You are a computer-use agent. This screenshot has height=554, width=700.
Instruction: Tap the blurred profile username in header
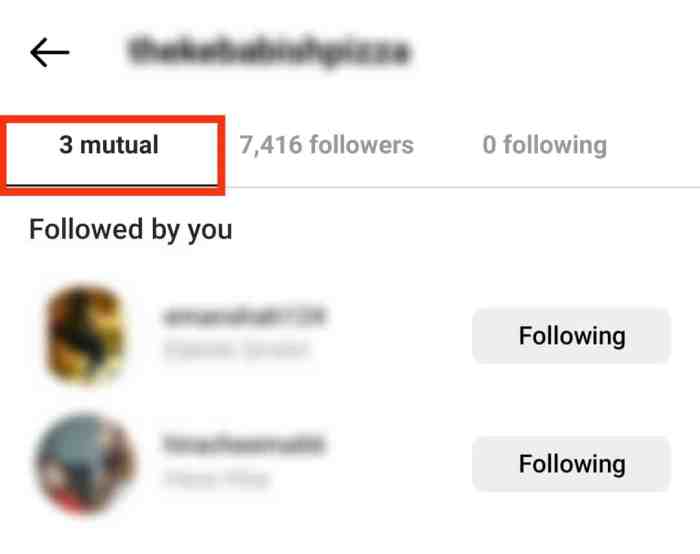tap(269, 51)
